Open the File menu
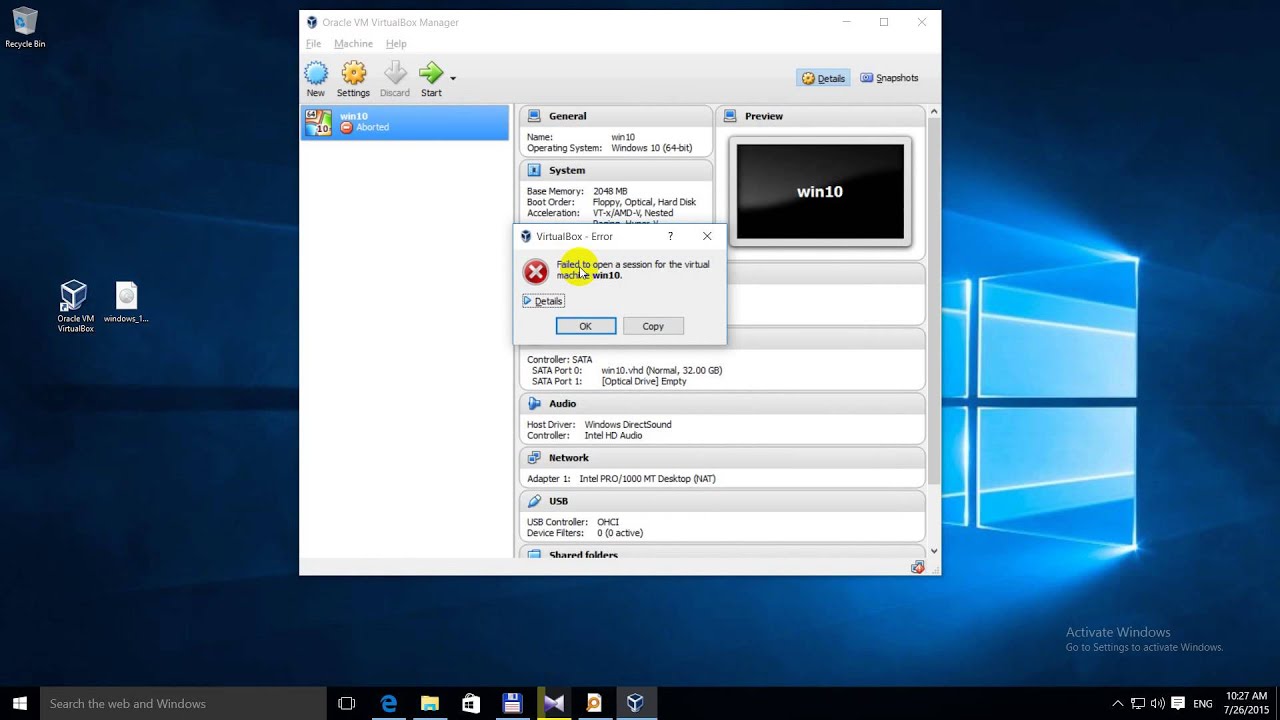The height and width of the screenshot is (720, 1280). [x=313, y=44]
